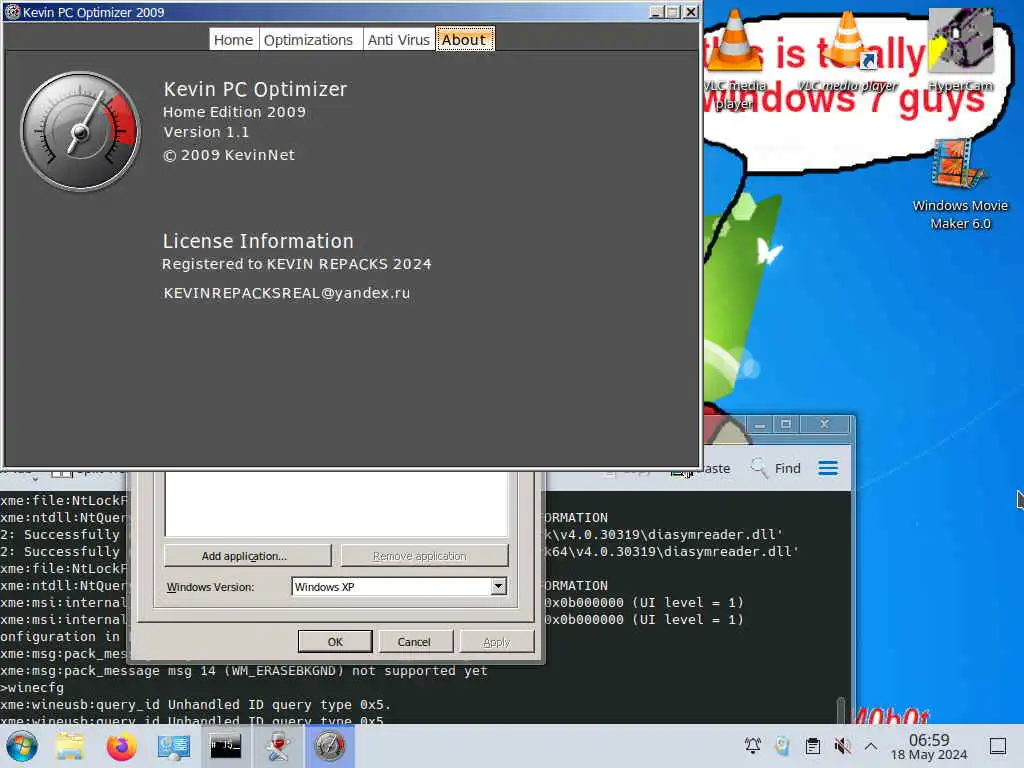Open the HyperCam desktop icon
The width and height of the screenshot is (1024, 768).
pyautogui.click(x=961, y=50)
